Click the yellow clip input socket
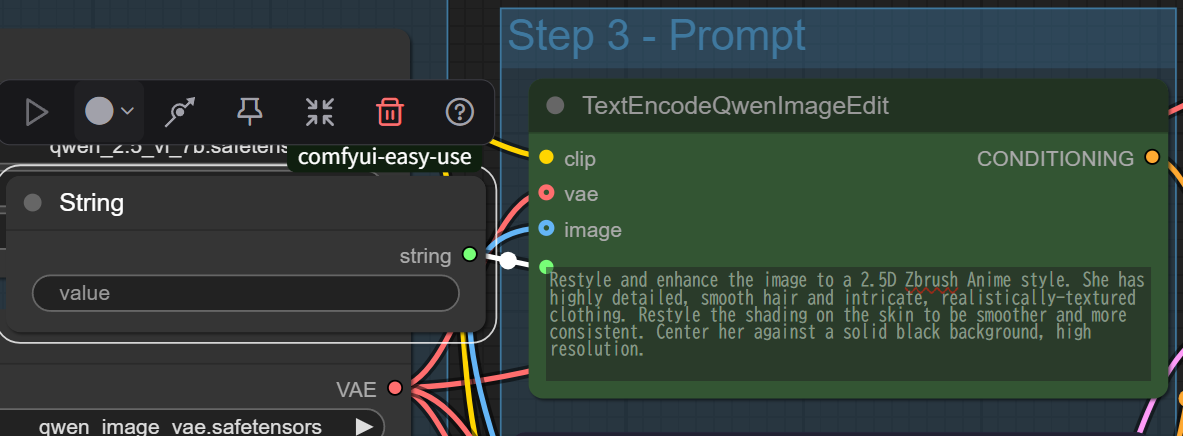This screenshot has width=1183, height=436. [x=547, y=158]
